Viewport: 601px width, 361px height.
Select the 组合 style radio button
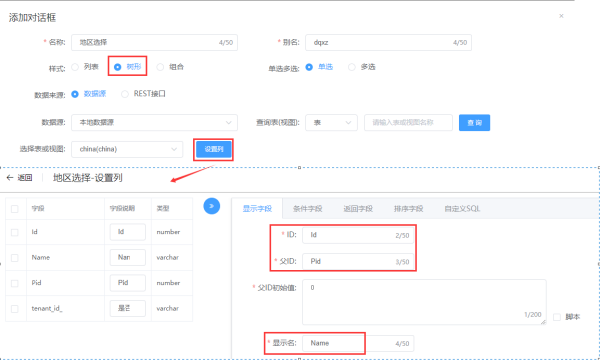(160, 67)
